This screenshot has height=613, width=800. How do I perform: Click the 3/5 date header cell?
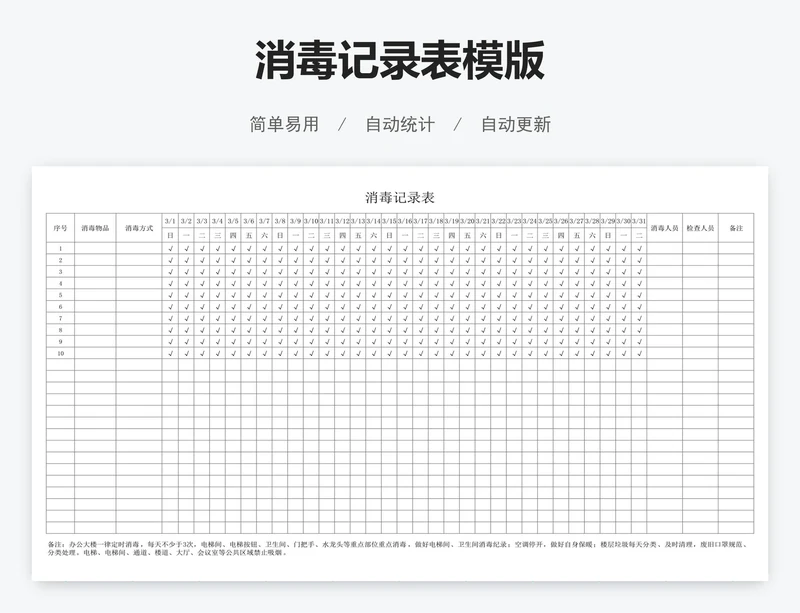coord(233,221)
